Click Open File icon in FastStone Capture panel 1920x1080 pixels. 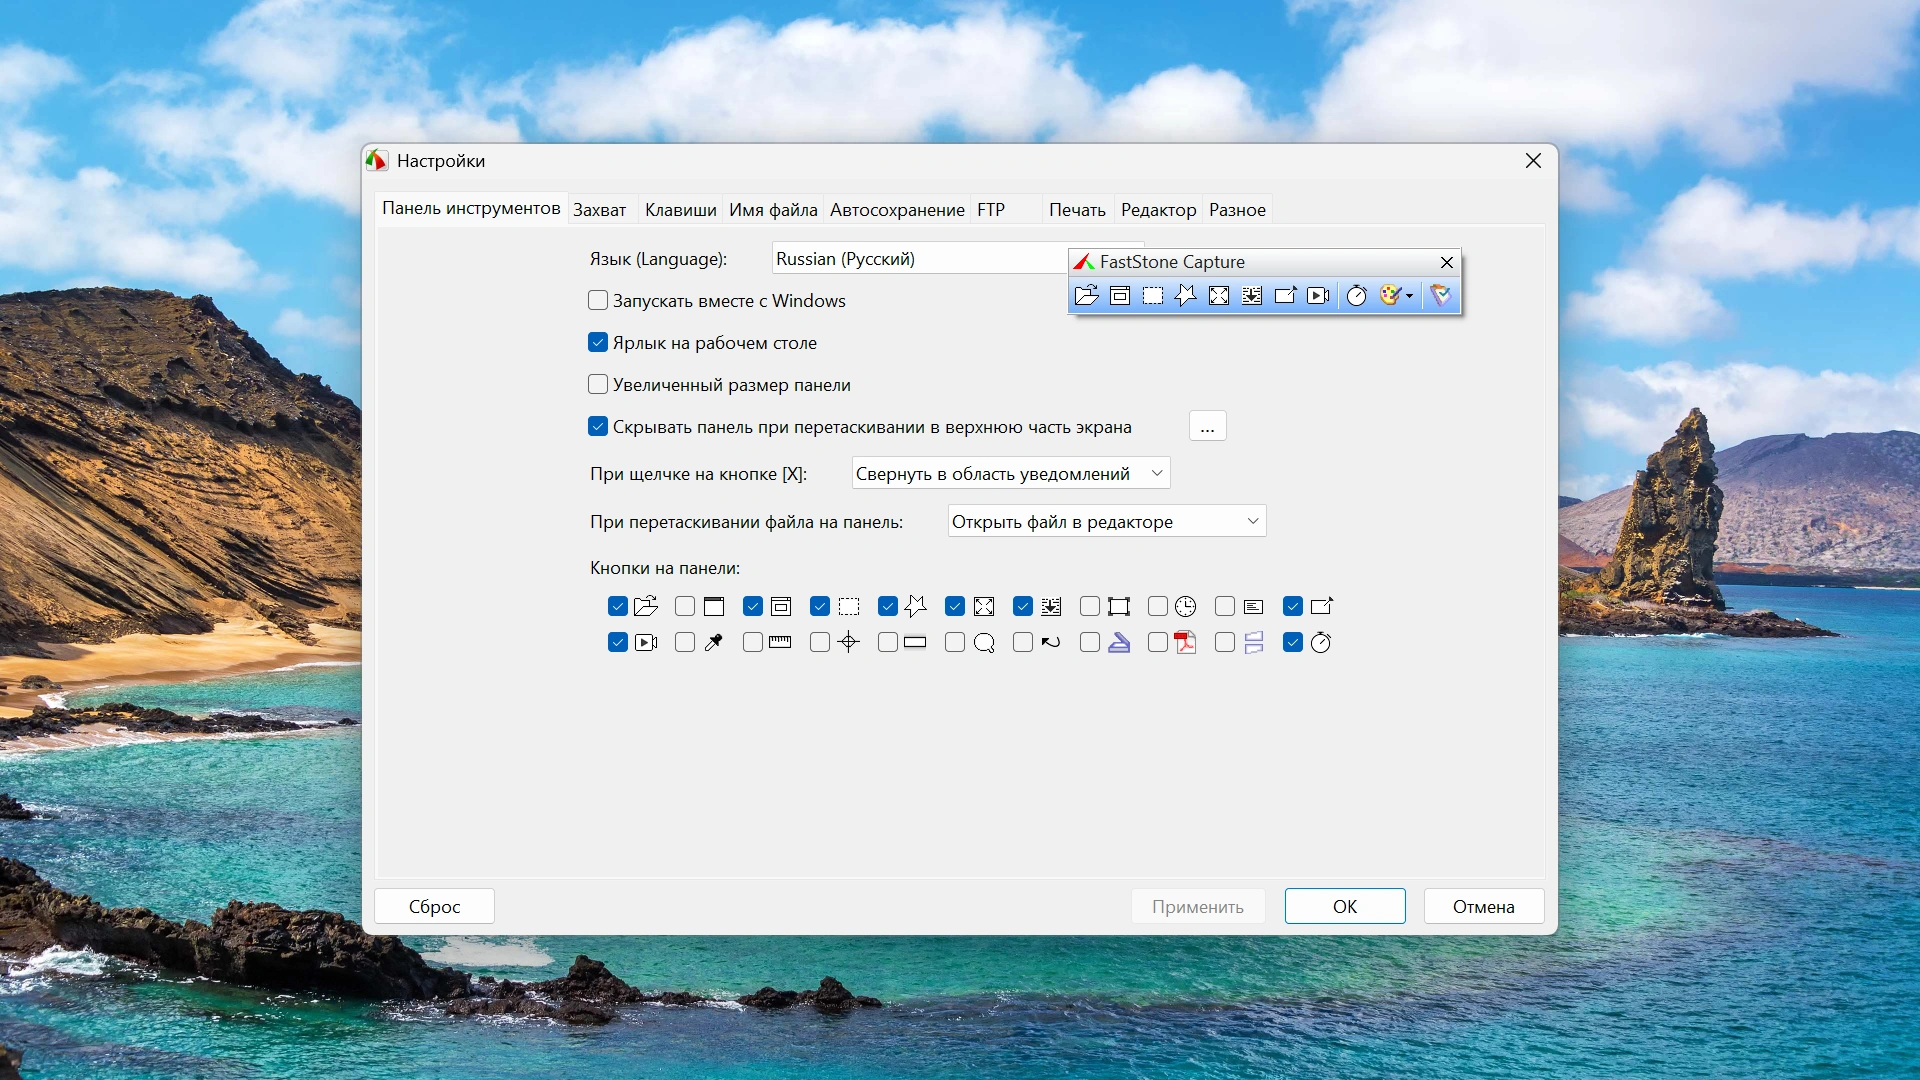[1086, 295]
